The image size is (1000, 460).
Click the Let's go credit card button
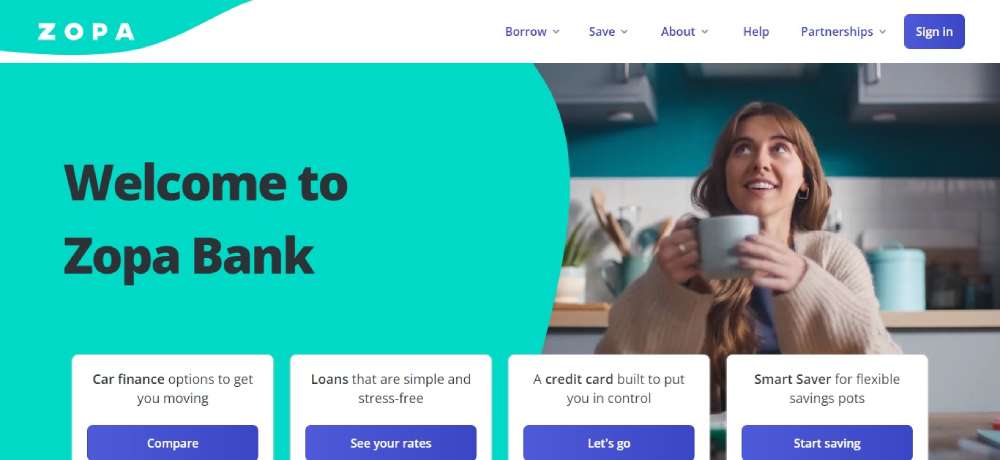point(609,443)
